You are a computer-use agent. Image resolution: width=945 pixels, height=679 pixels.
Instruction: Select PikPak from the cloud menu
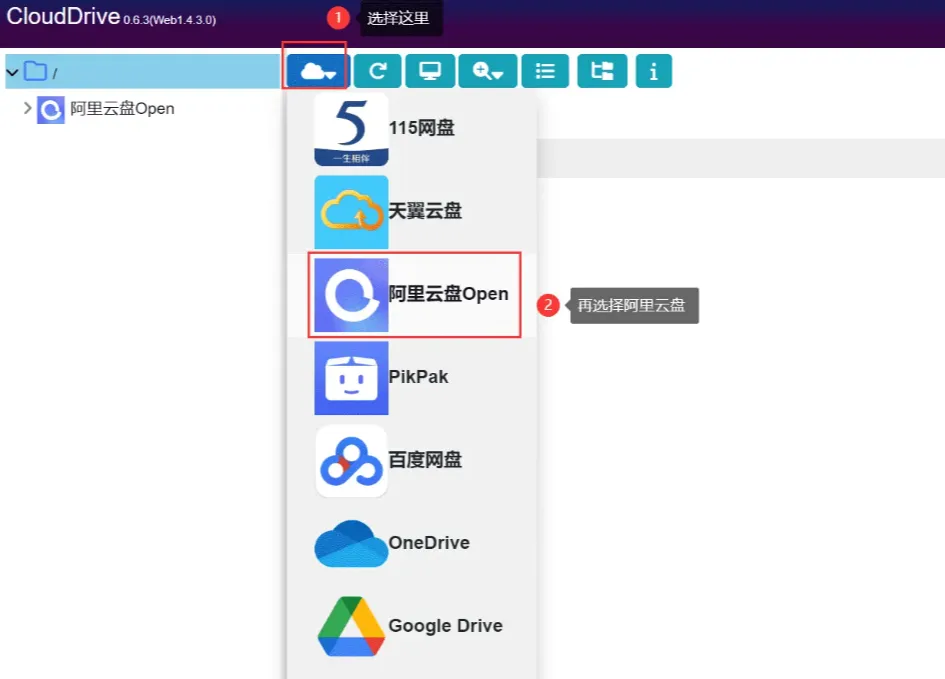tap(412, 378)
